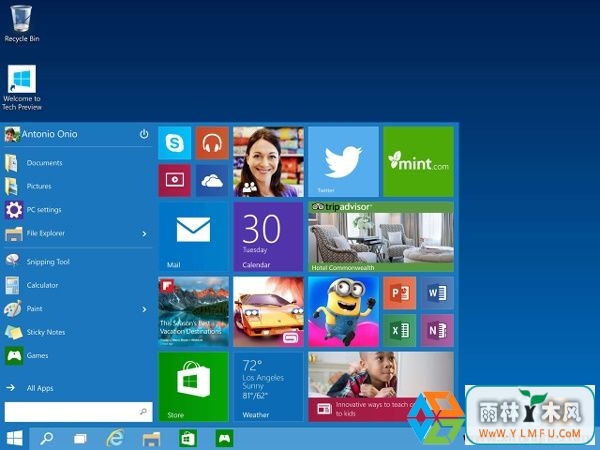Open the TripAdvisor Hotel Commonwealth tile
Screen dimensions: 600x450
pyautogui.click(x=381, y=237)
